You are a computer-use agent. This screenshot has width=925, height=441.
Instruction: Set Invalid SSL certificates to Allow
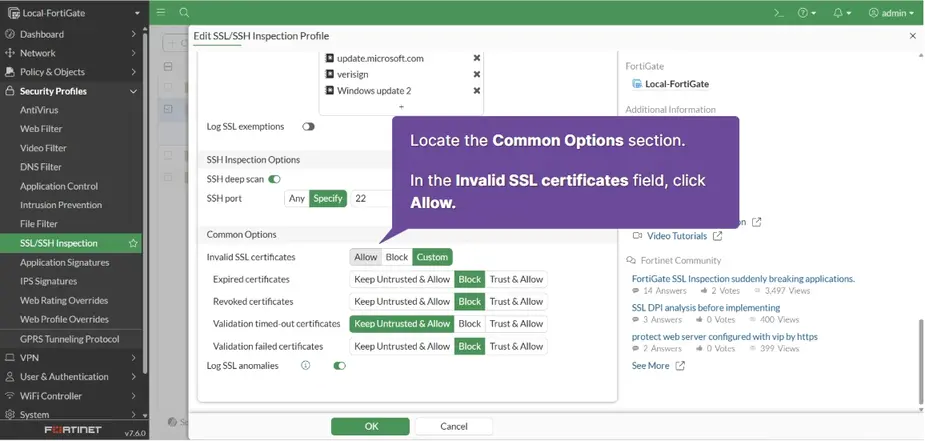[x=366, y=257]
